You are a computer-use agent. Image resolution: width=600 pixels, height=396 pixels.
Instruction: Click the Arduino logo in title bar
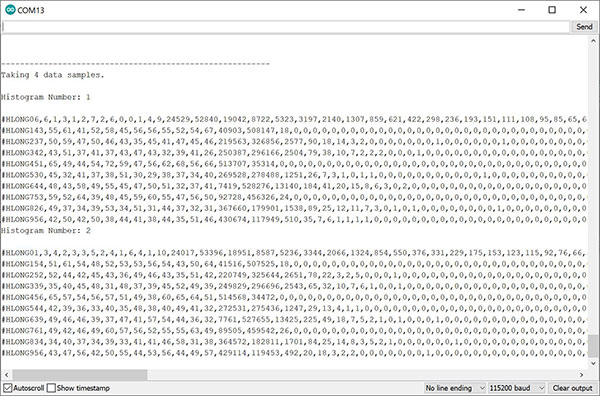10,10
